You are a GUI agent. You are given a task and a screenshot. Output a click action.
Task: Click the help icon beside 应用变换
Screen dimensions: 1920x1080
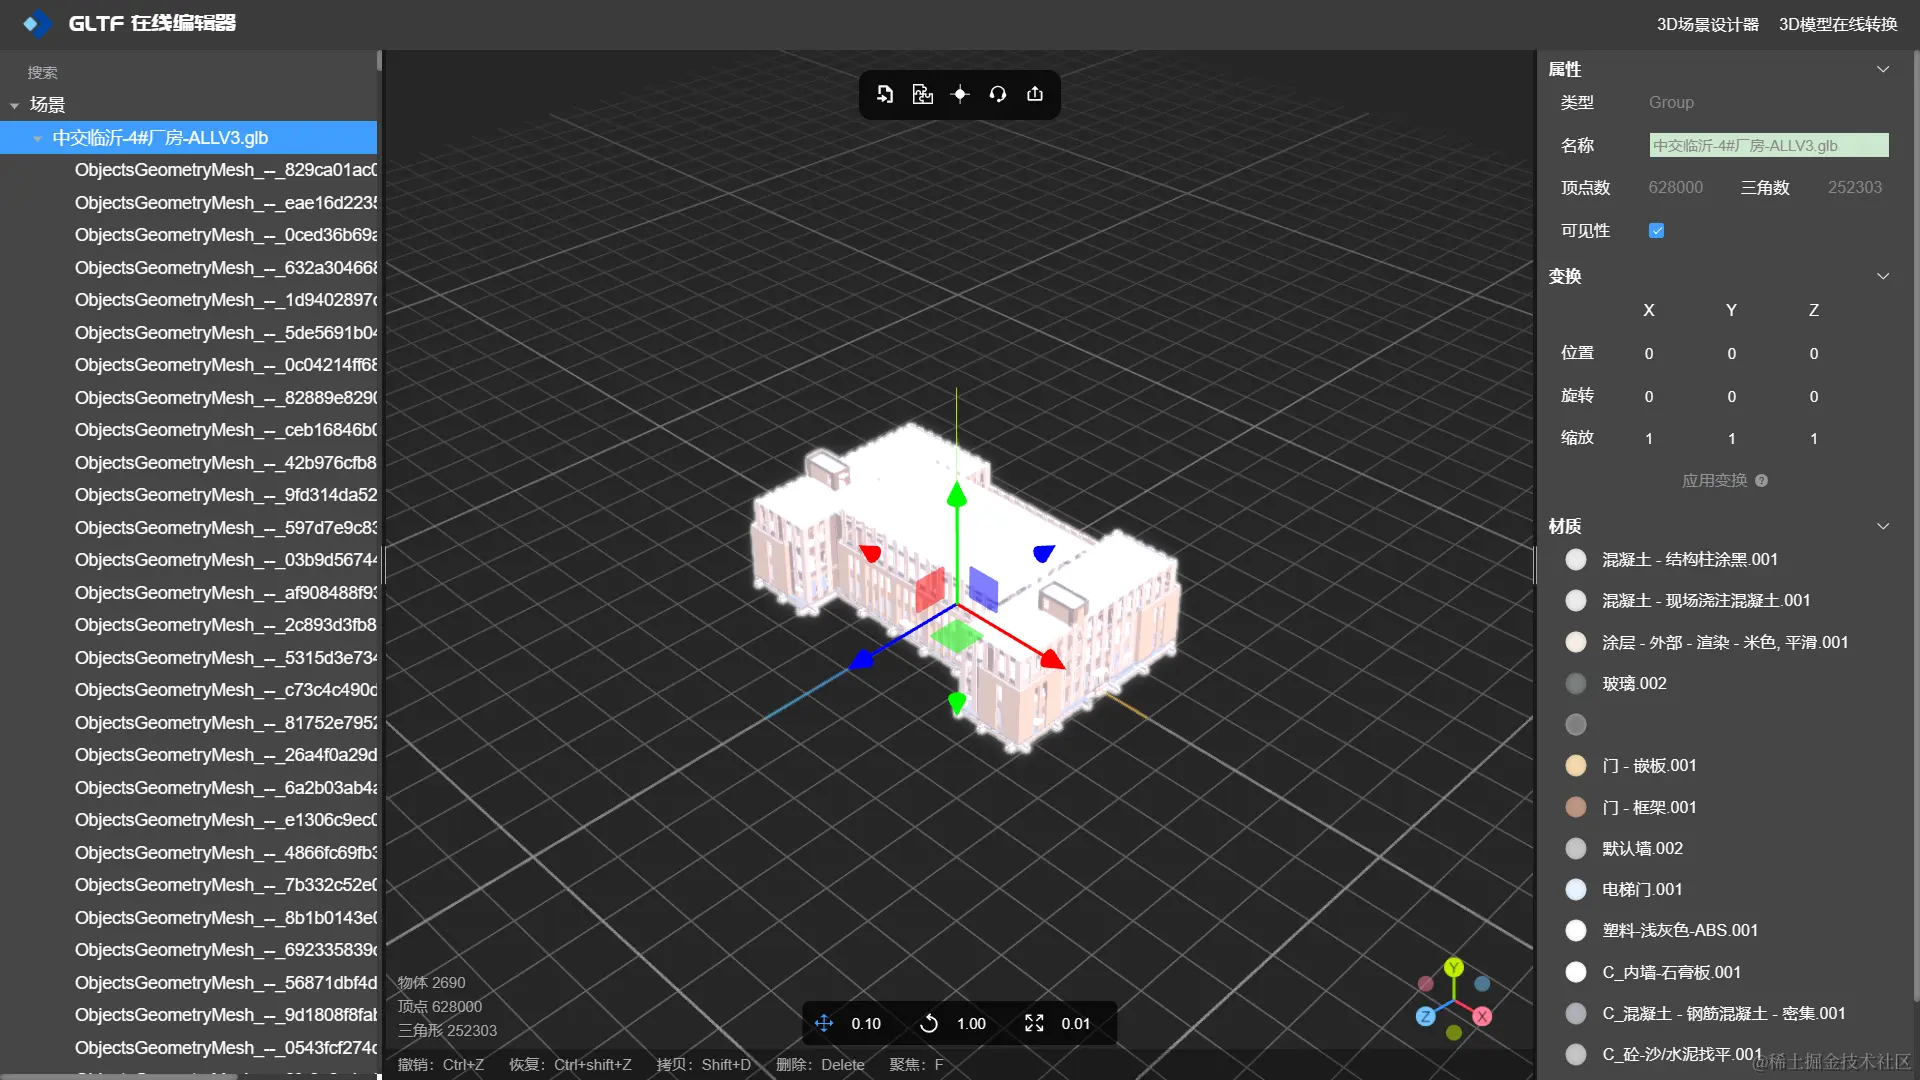1761,481
